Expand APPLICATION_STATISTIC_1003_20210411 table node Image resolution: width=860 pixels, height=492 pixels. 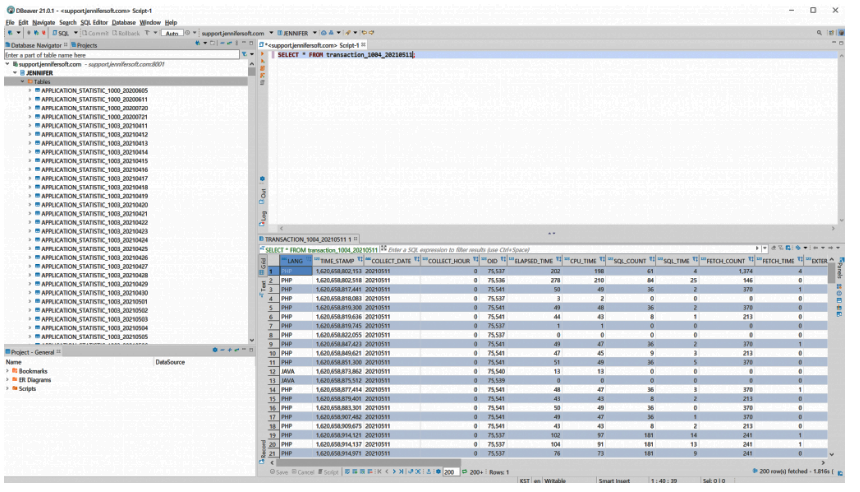click(x=32, y=125)
